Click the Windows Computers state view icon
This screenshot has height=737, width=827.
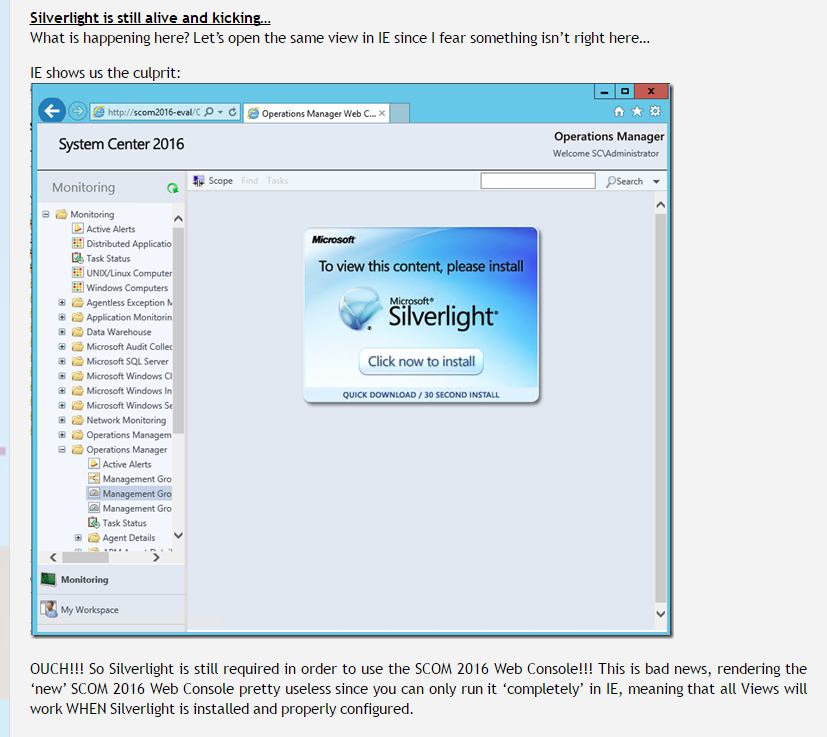78,288
